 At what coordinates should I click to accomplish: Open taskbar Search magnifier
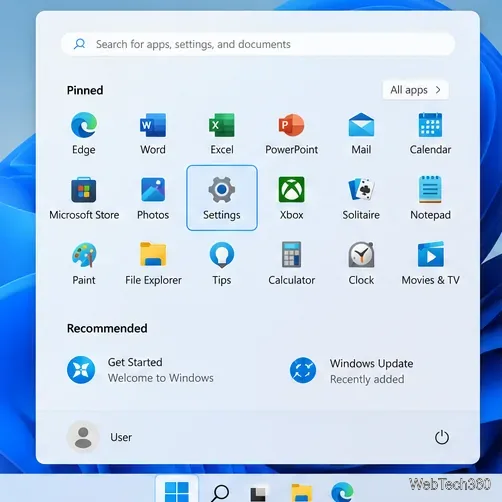click(x=220, y=492)
